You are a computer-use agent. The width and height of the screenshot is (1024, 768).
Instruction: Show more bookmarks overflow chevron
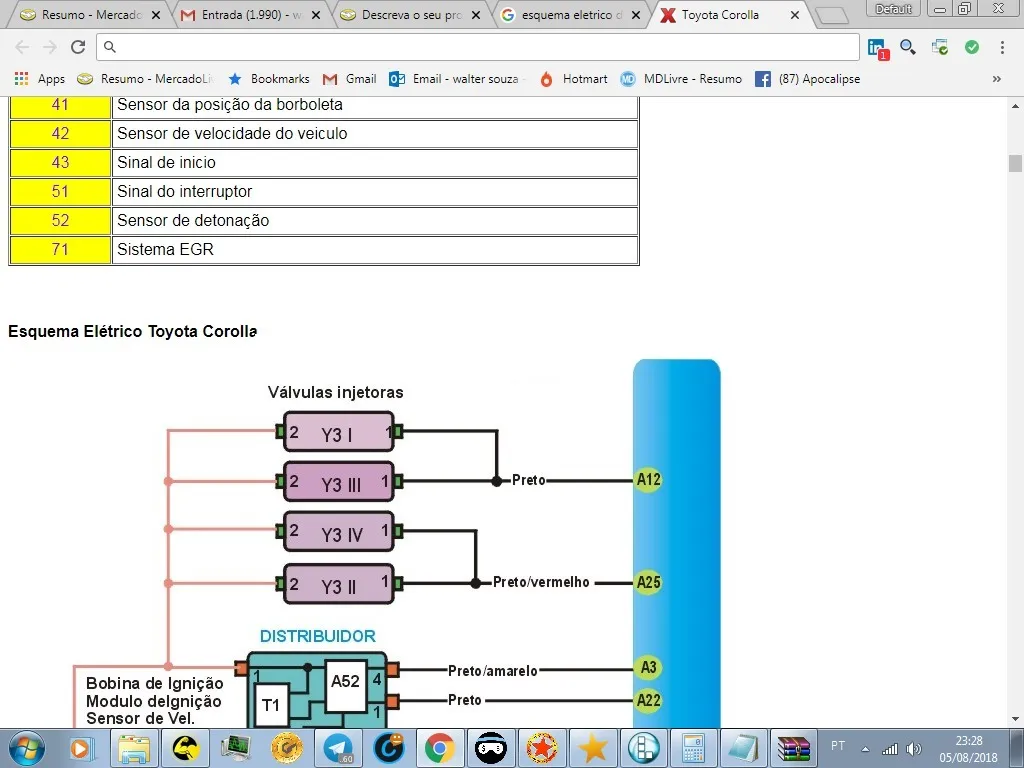[x=997, y=79]
